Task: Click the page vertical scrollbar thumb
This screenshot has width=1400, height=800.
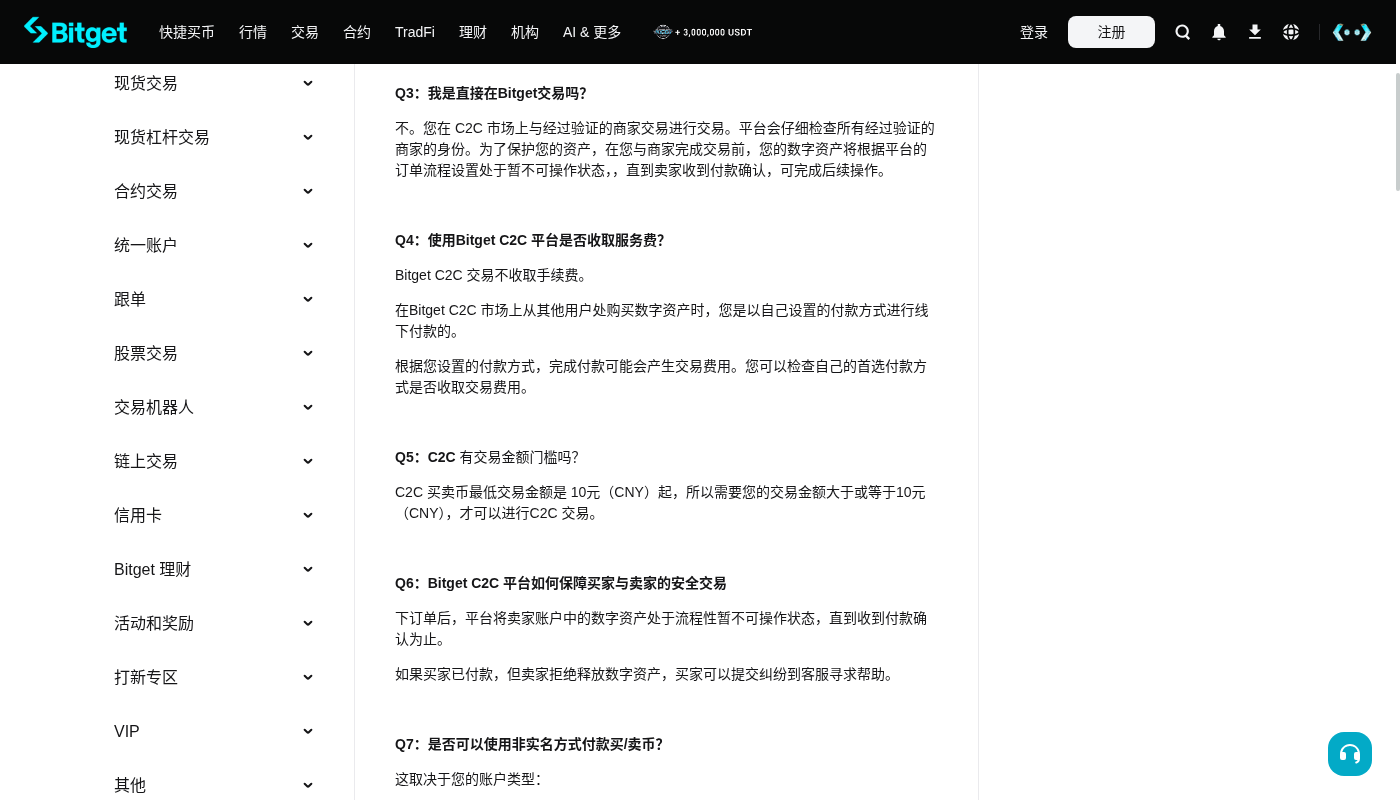Action: pyautogui.click(x=1397, y=131)
